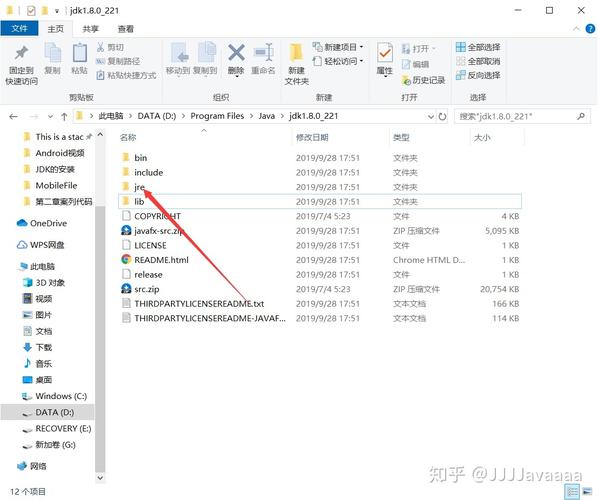Select the Home ribbon tab
The image size is (598, 500).
[x=56, y=29]
